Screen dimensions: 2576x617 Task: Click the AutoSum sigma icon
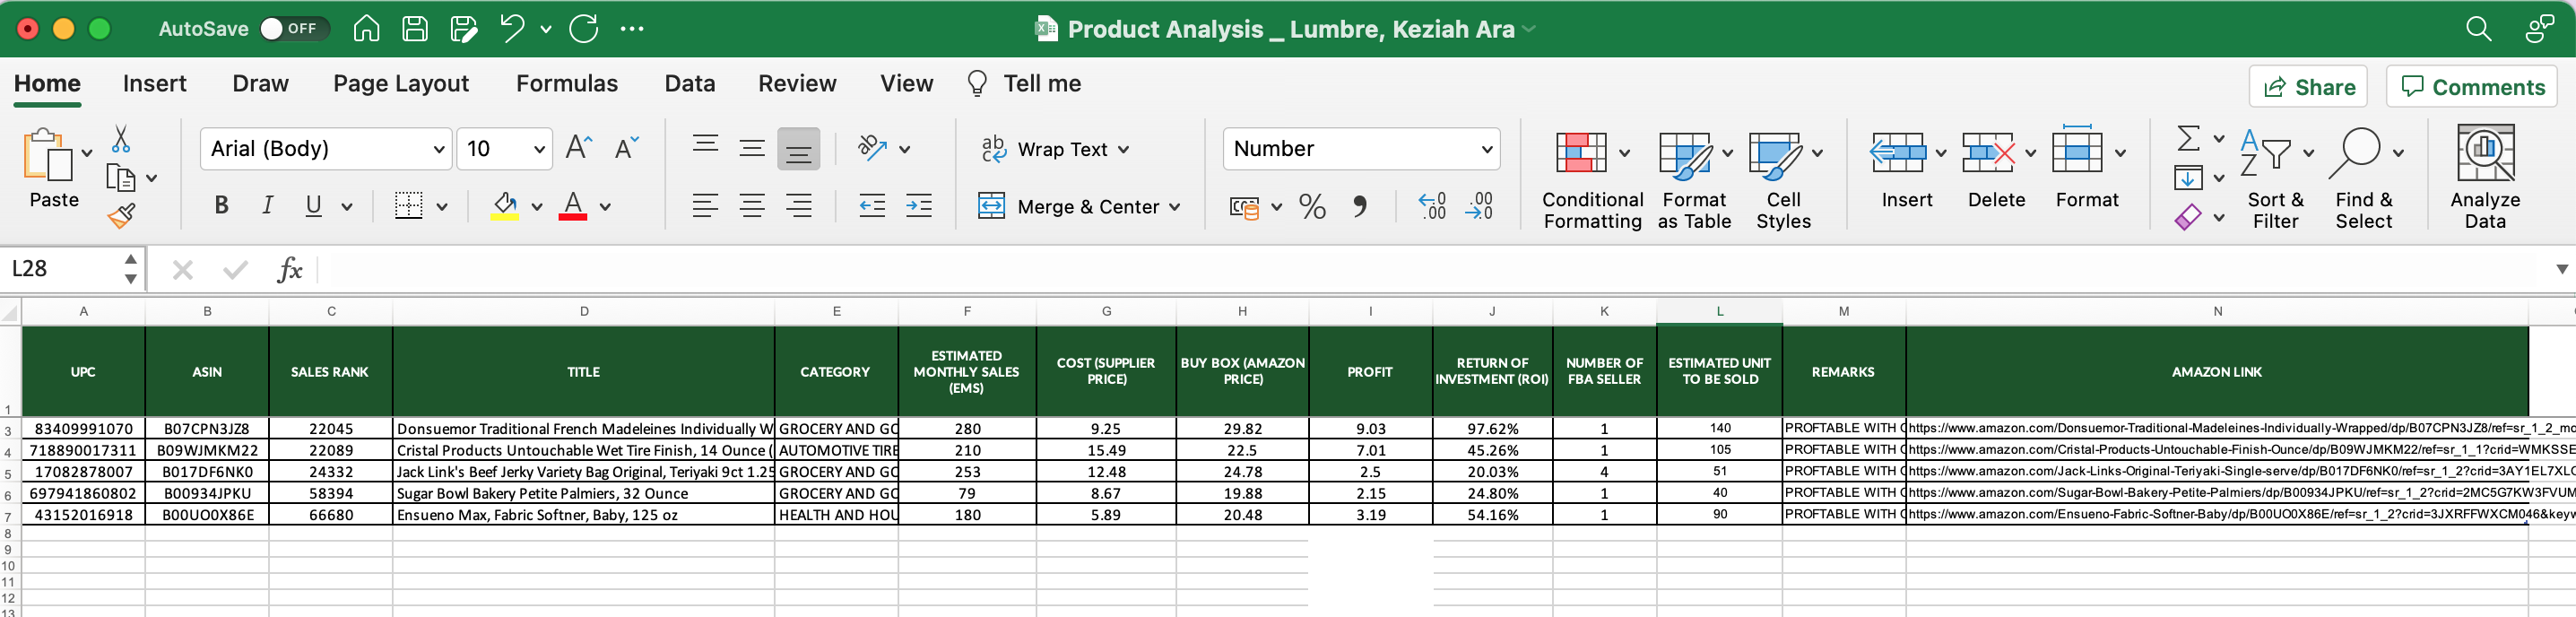click(x=2188, y=138)
